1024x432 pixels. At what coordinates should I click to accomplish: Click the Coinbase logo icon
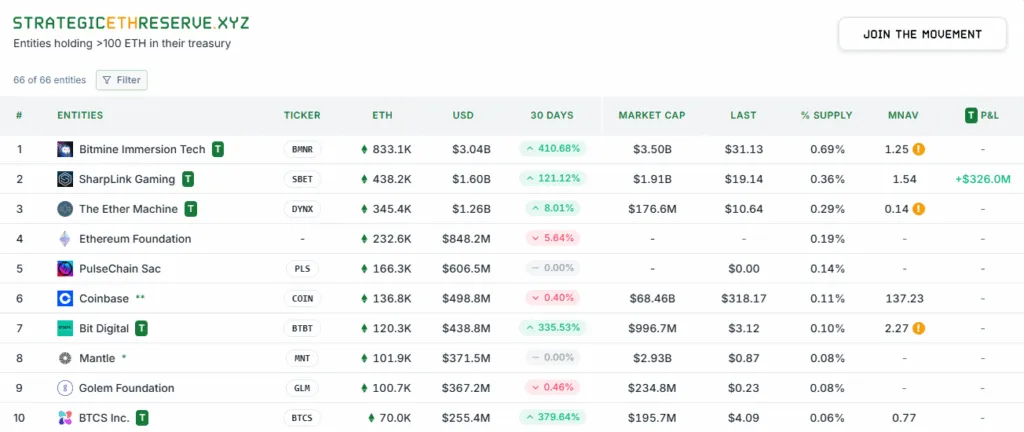(x=65, y=299)
